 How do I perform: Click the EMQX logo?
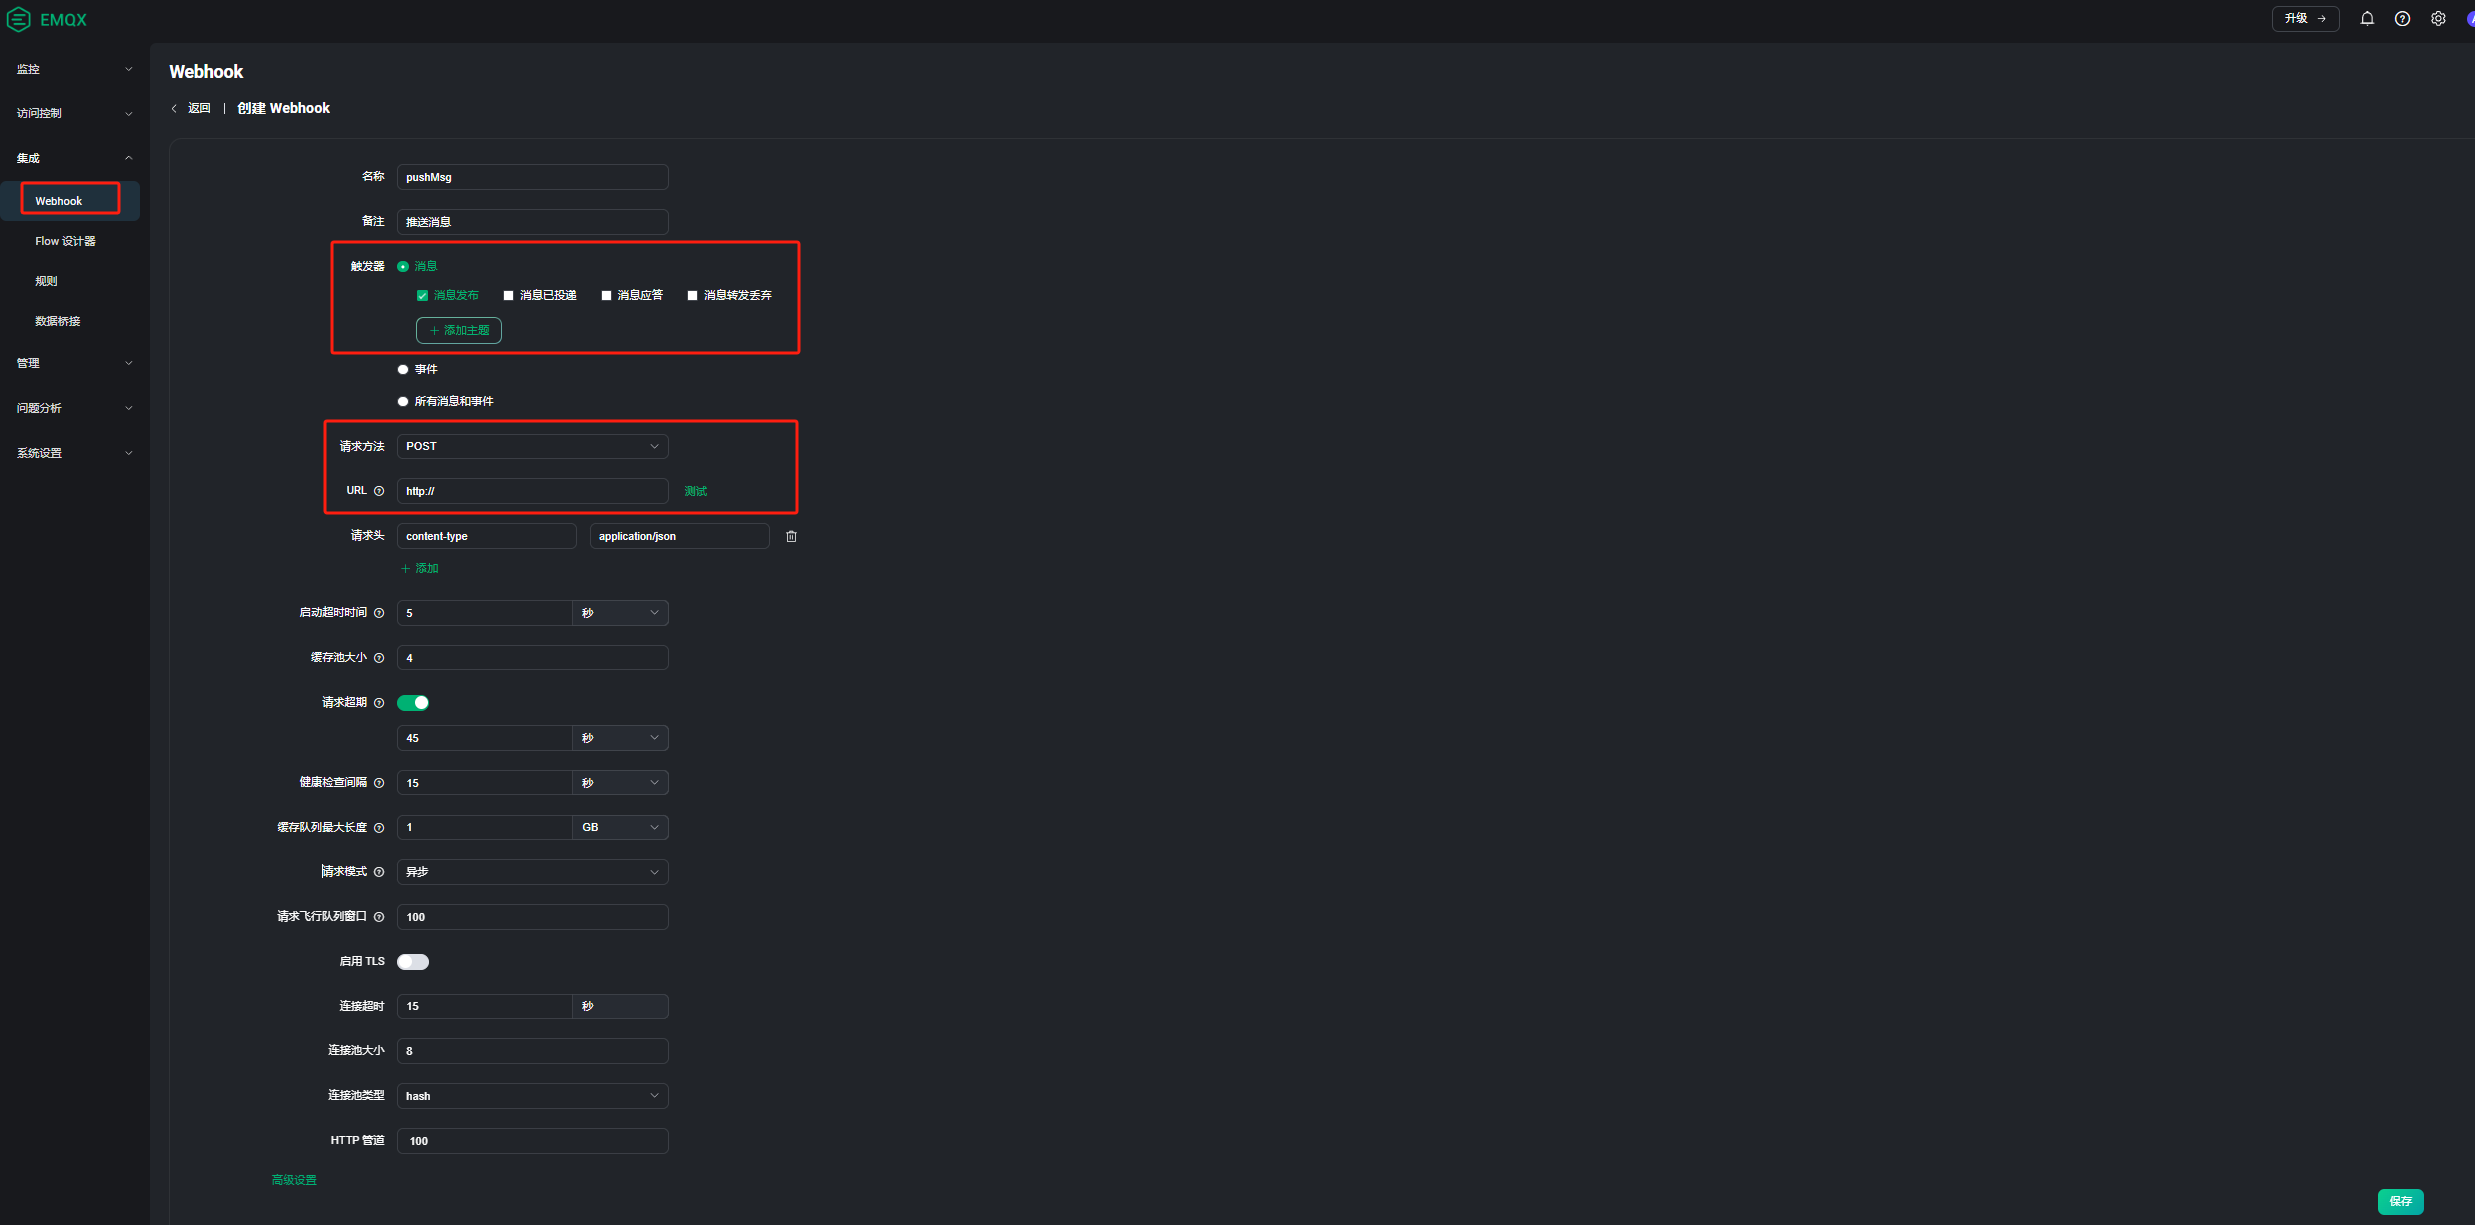pos(47,19)
